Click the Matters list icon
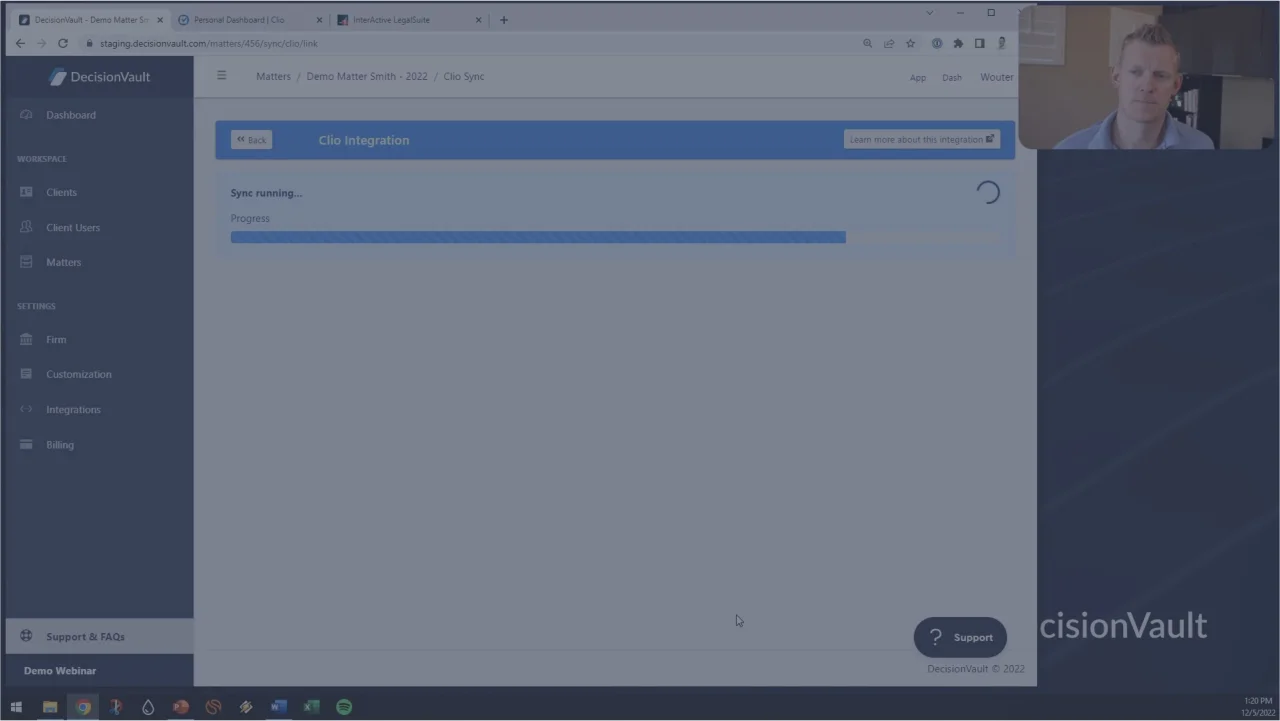 point(26,262)
